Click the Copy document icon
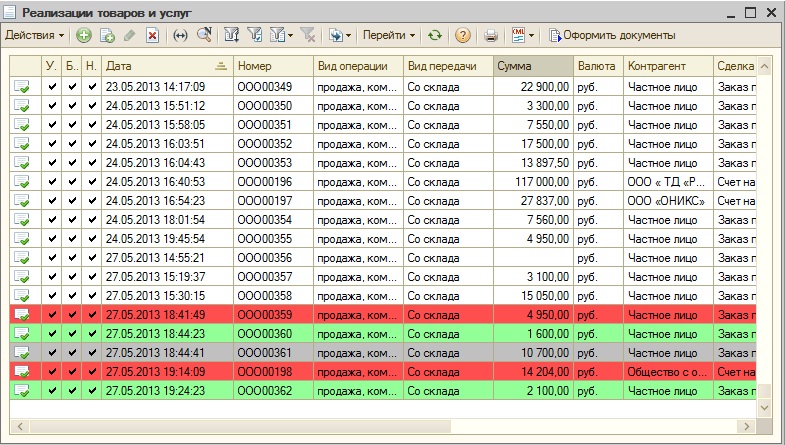This screenshot has height=445, width=785. (107, 36)
